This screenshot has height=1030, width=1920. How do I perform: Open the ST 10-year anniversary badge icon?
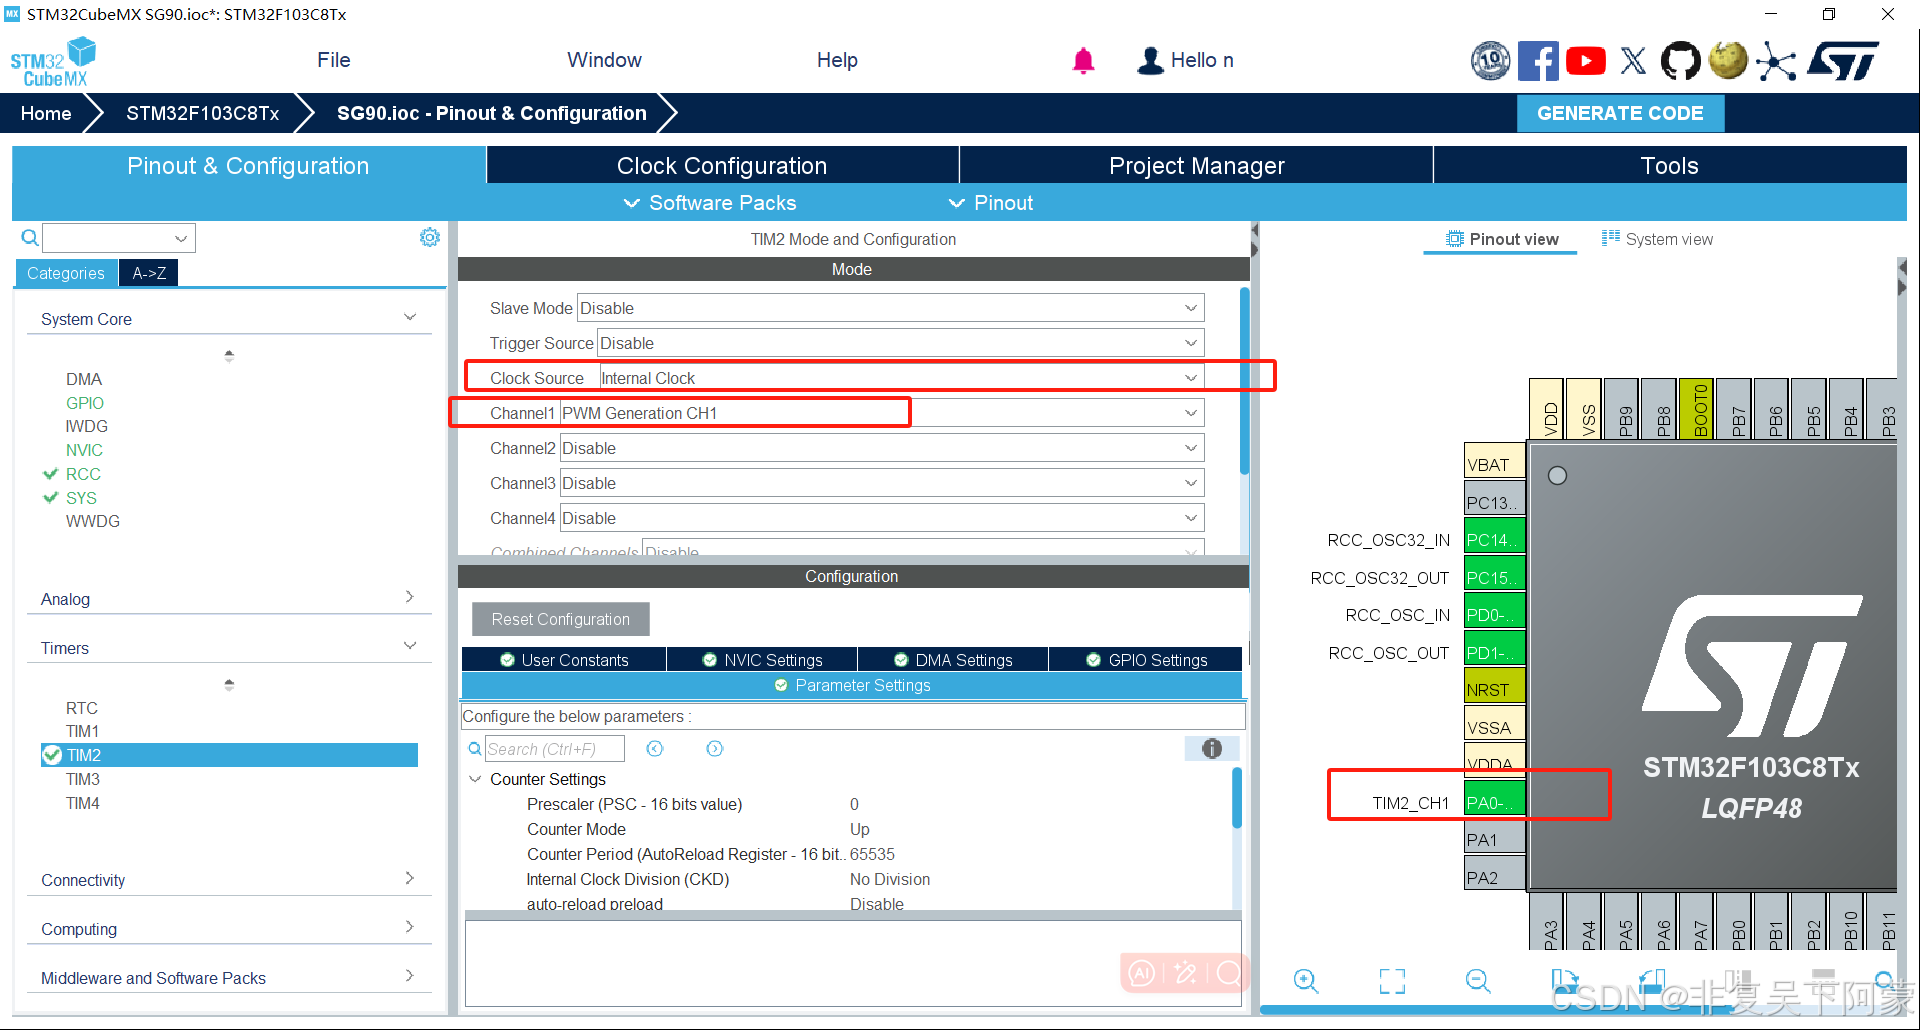tap(1490, 60)
